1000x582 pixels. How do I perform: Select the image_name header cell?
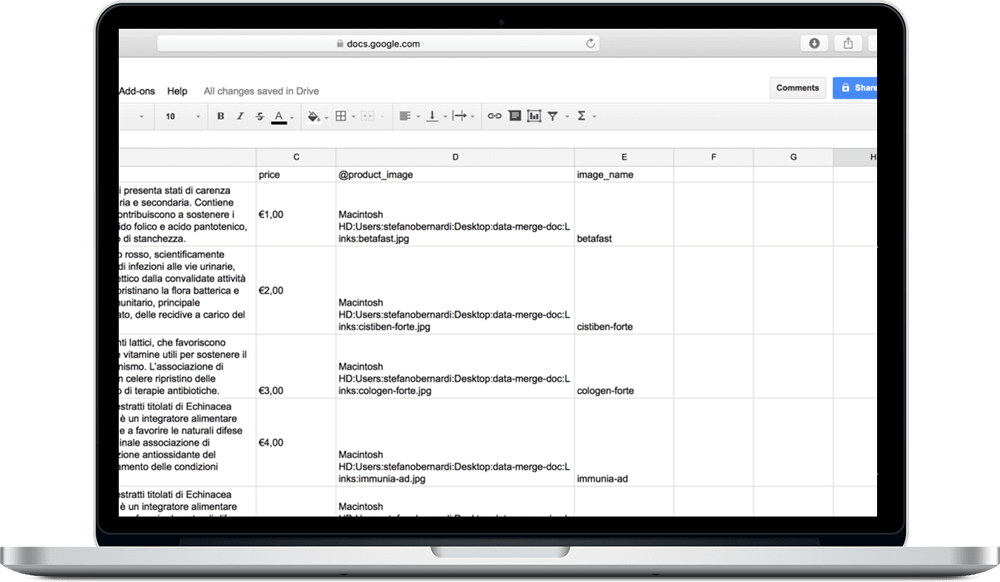tap(624, 175)
